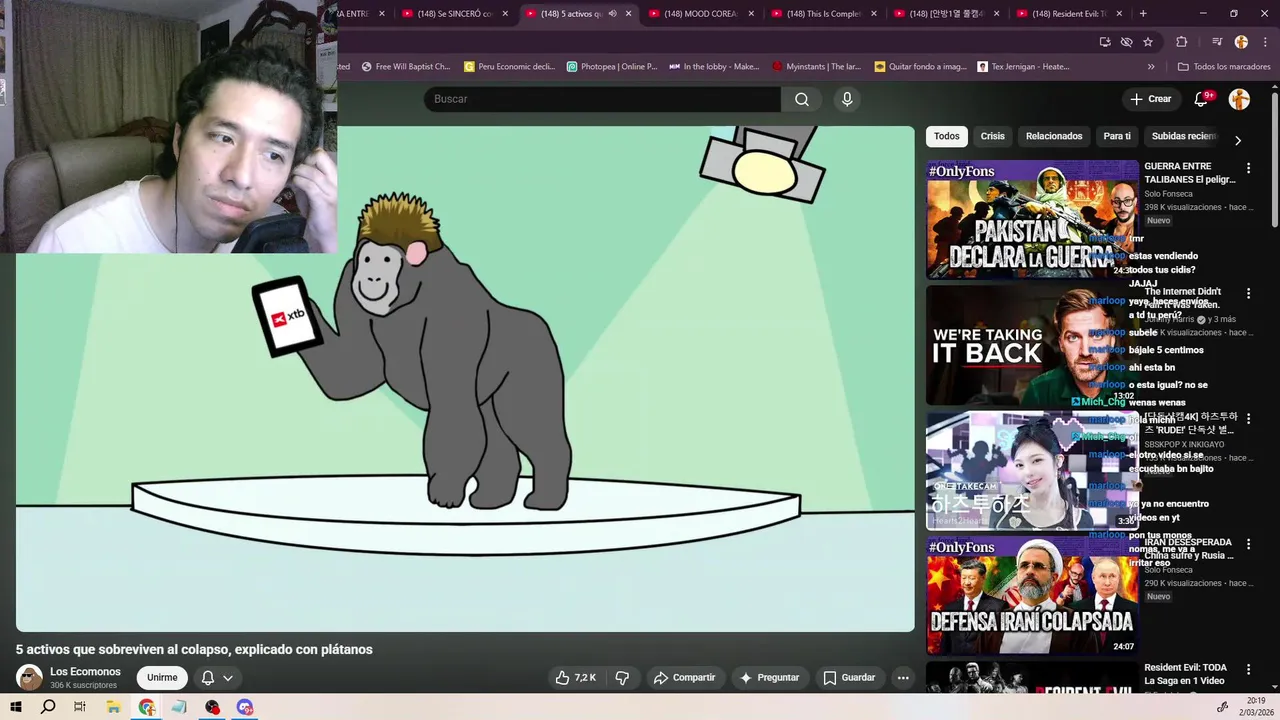Screen dimensions: 1280x720
Task: Open Free Will Baptist bookmark
Action: 406,67
